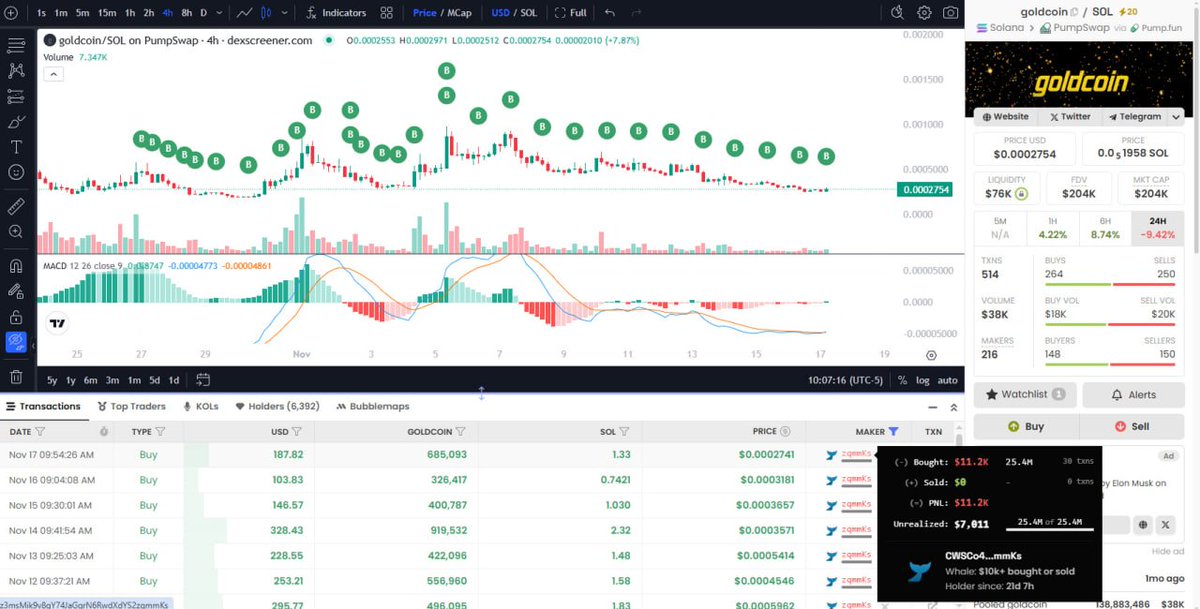Viewport: 1200px width, 609px height.
Task: Open the SOL column filter
Action: (624, 432)
